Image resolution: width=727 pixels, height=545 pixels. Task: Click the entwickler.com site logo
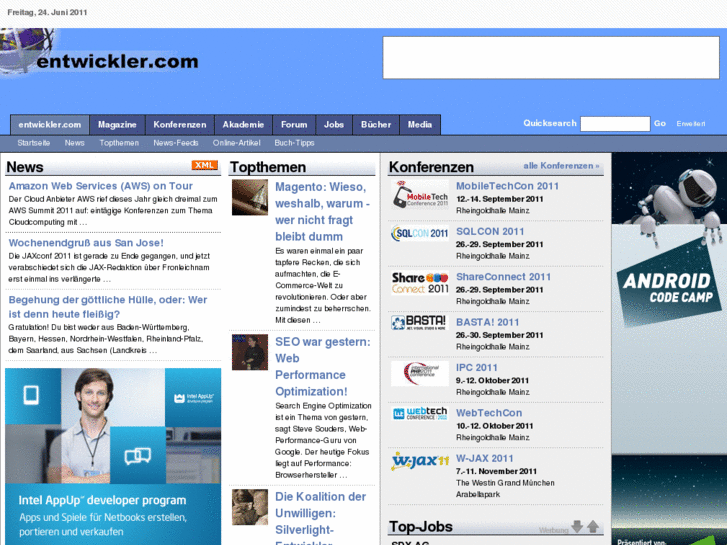point(100,53)
